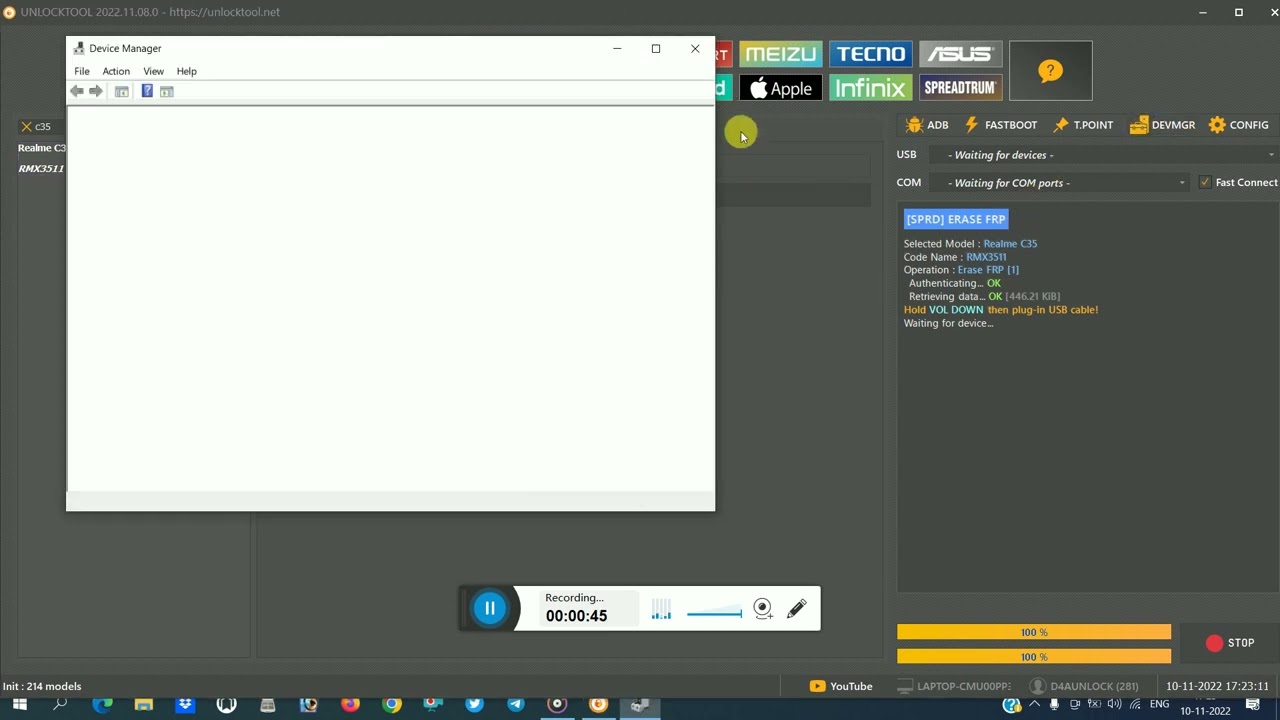
Task: Click the webcam icon in the recorder bar
Action: (763, 609)
